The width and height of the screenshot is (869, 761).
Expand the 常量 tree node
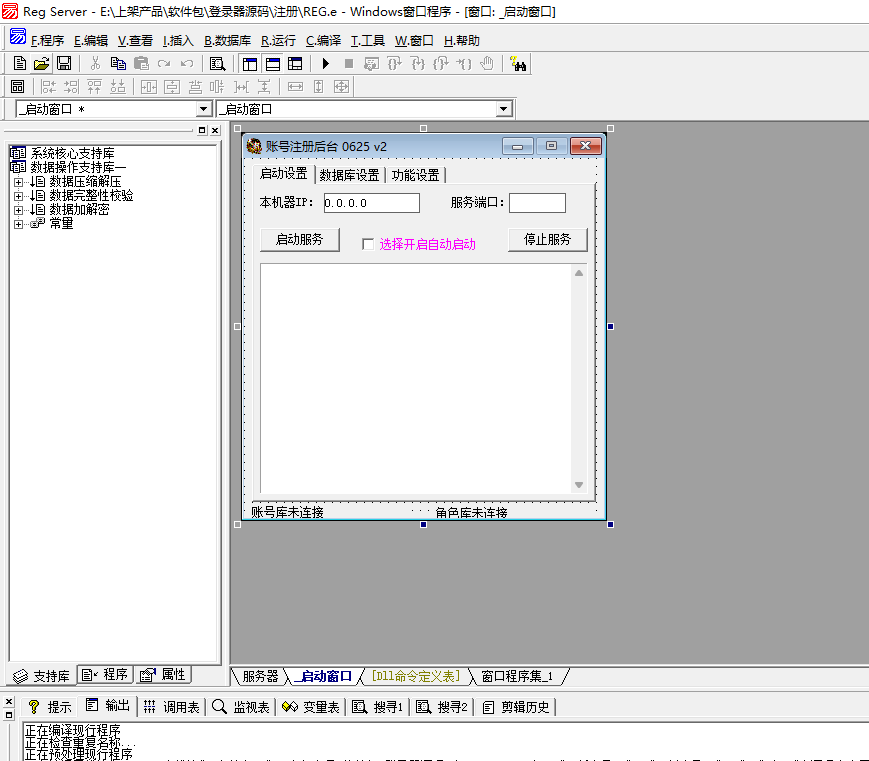(x=18, y=224)
